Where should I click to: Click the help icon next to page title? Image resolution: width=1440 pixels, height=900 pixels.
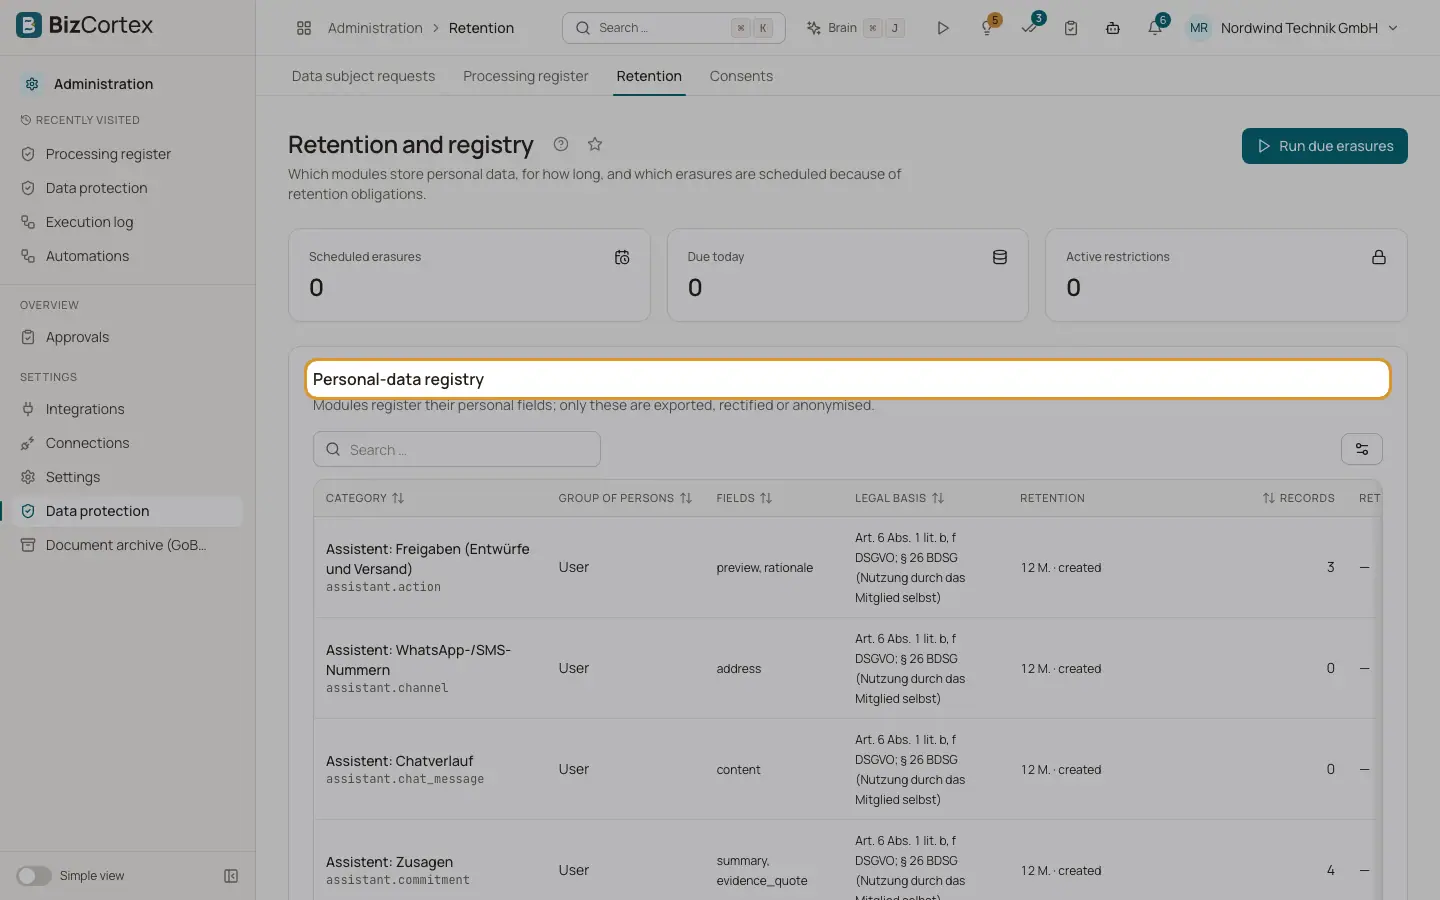click(x=561, y=144)
